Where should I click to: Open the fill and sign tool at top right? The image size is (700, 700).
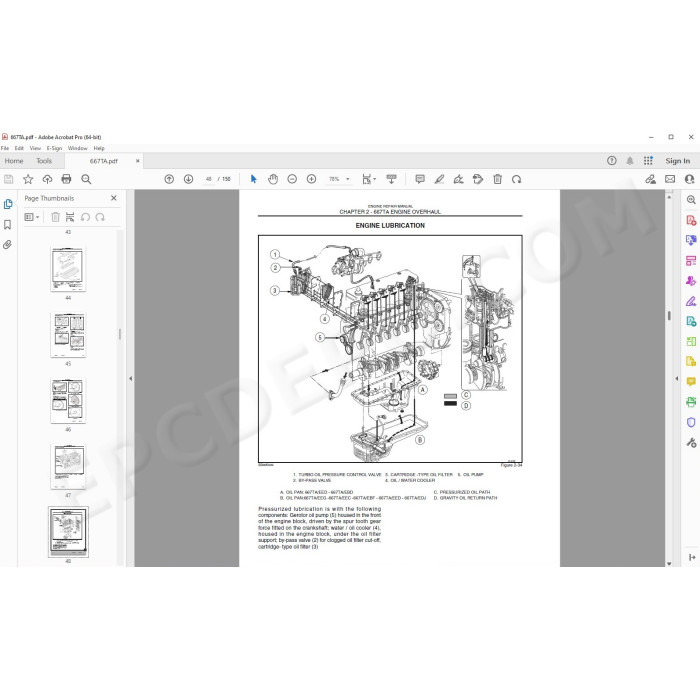(x=650, y=179)
